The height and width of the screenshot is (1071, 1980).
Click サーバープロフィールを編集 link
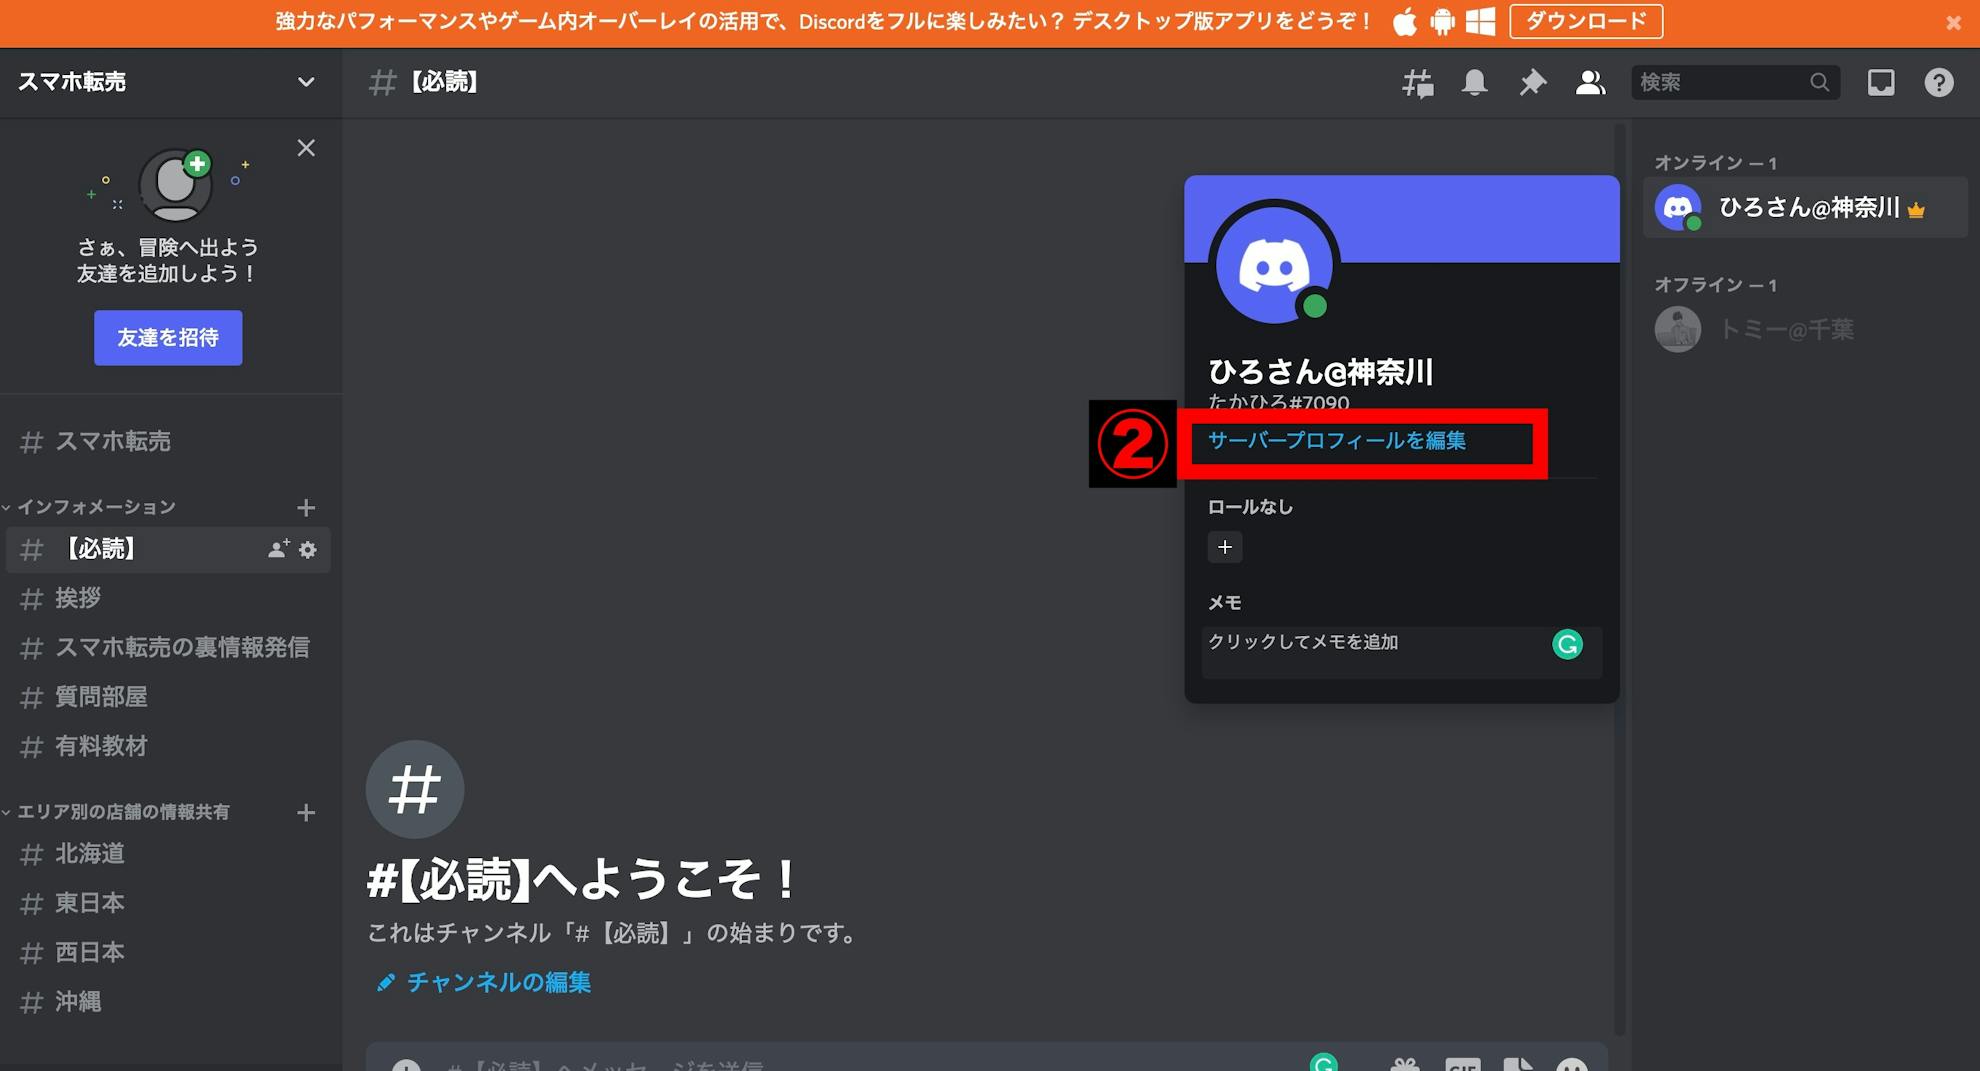pos(1336,440)
